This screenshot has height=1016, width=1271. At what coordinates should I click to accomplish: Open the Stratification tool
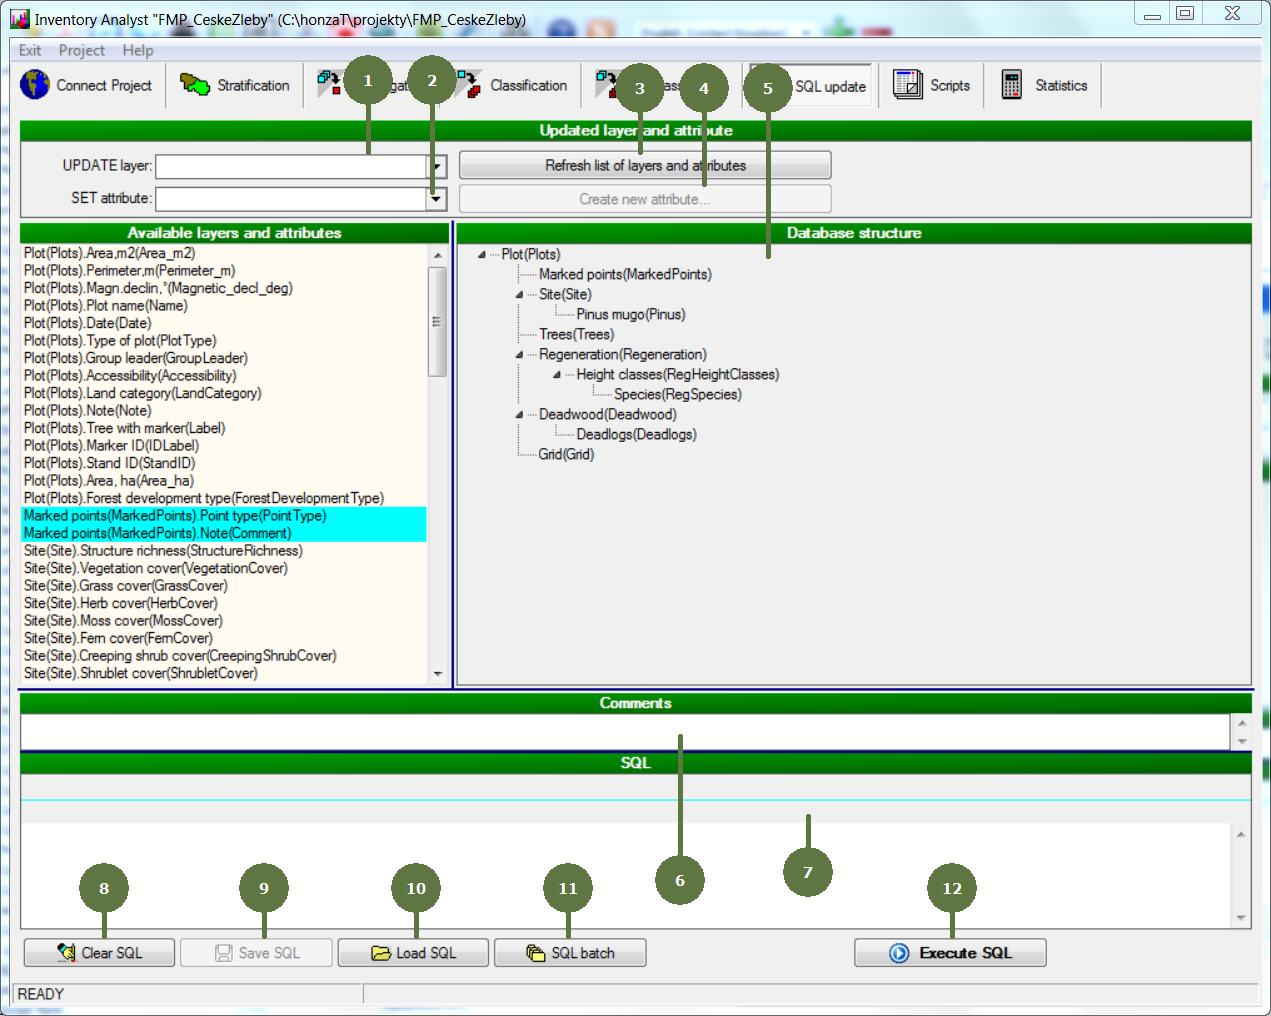click(x=235, y=85)
